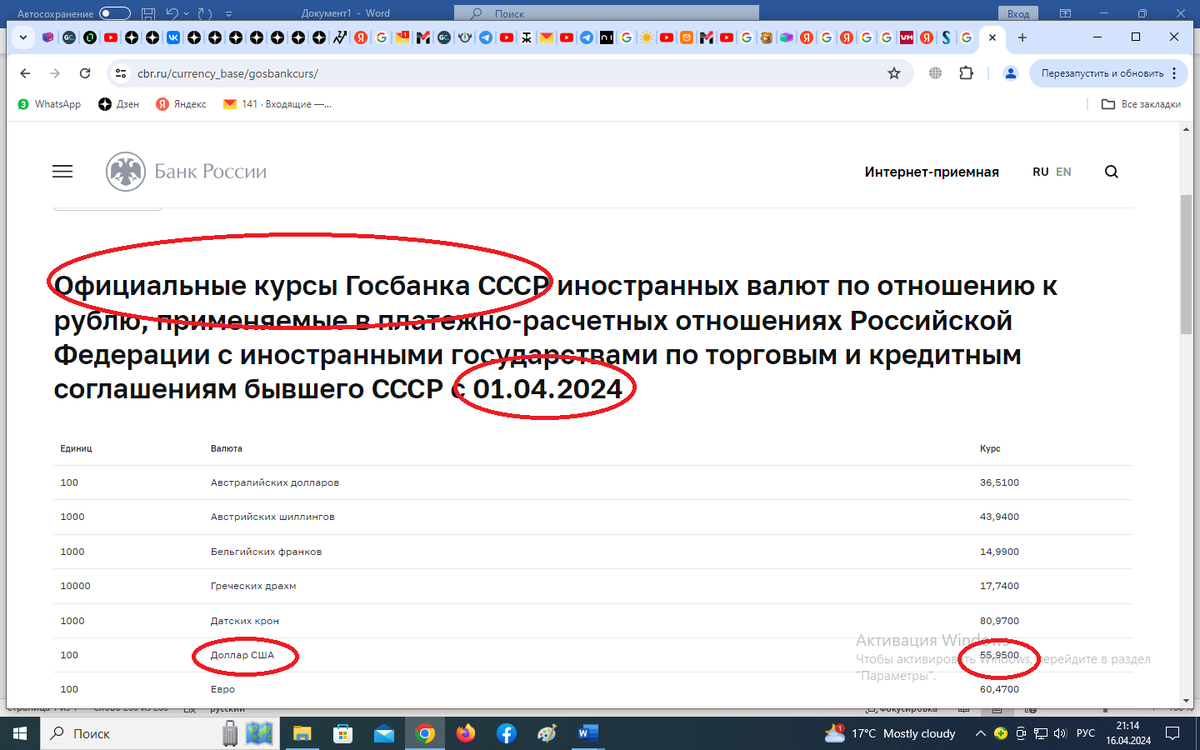This screenshot has height=750, width=1200.
Task: Open the Windows Start menu
Action: [18, 733]
